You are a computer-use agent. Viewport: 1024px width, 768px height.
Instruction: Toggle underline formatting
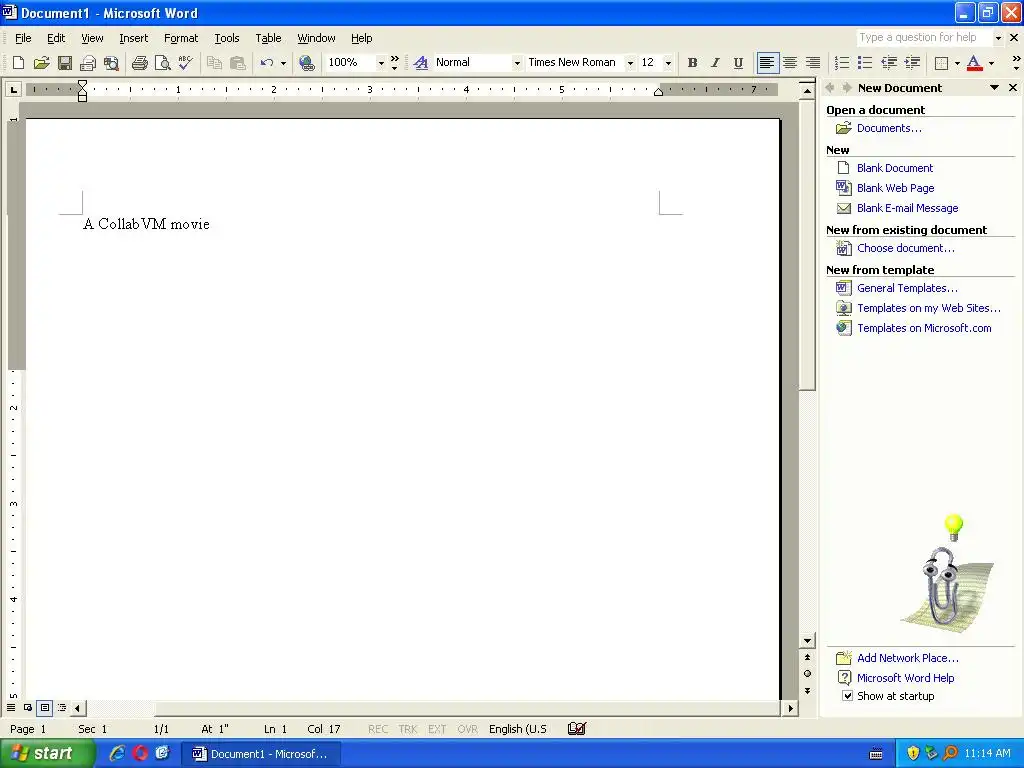[x=738, y=63]
